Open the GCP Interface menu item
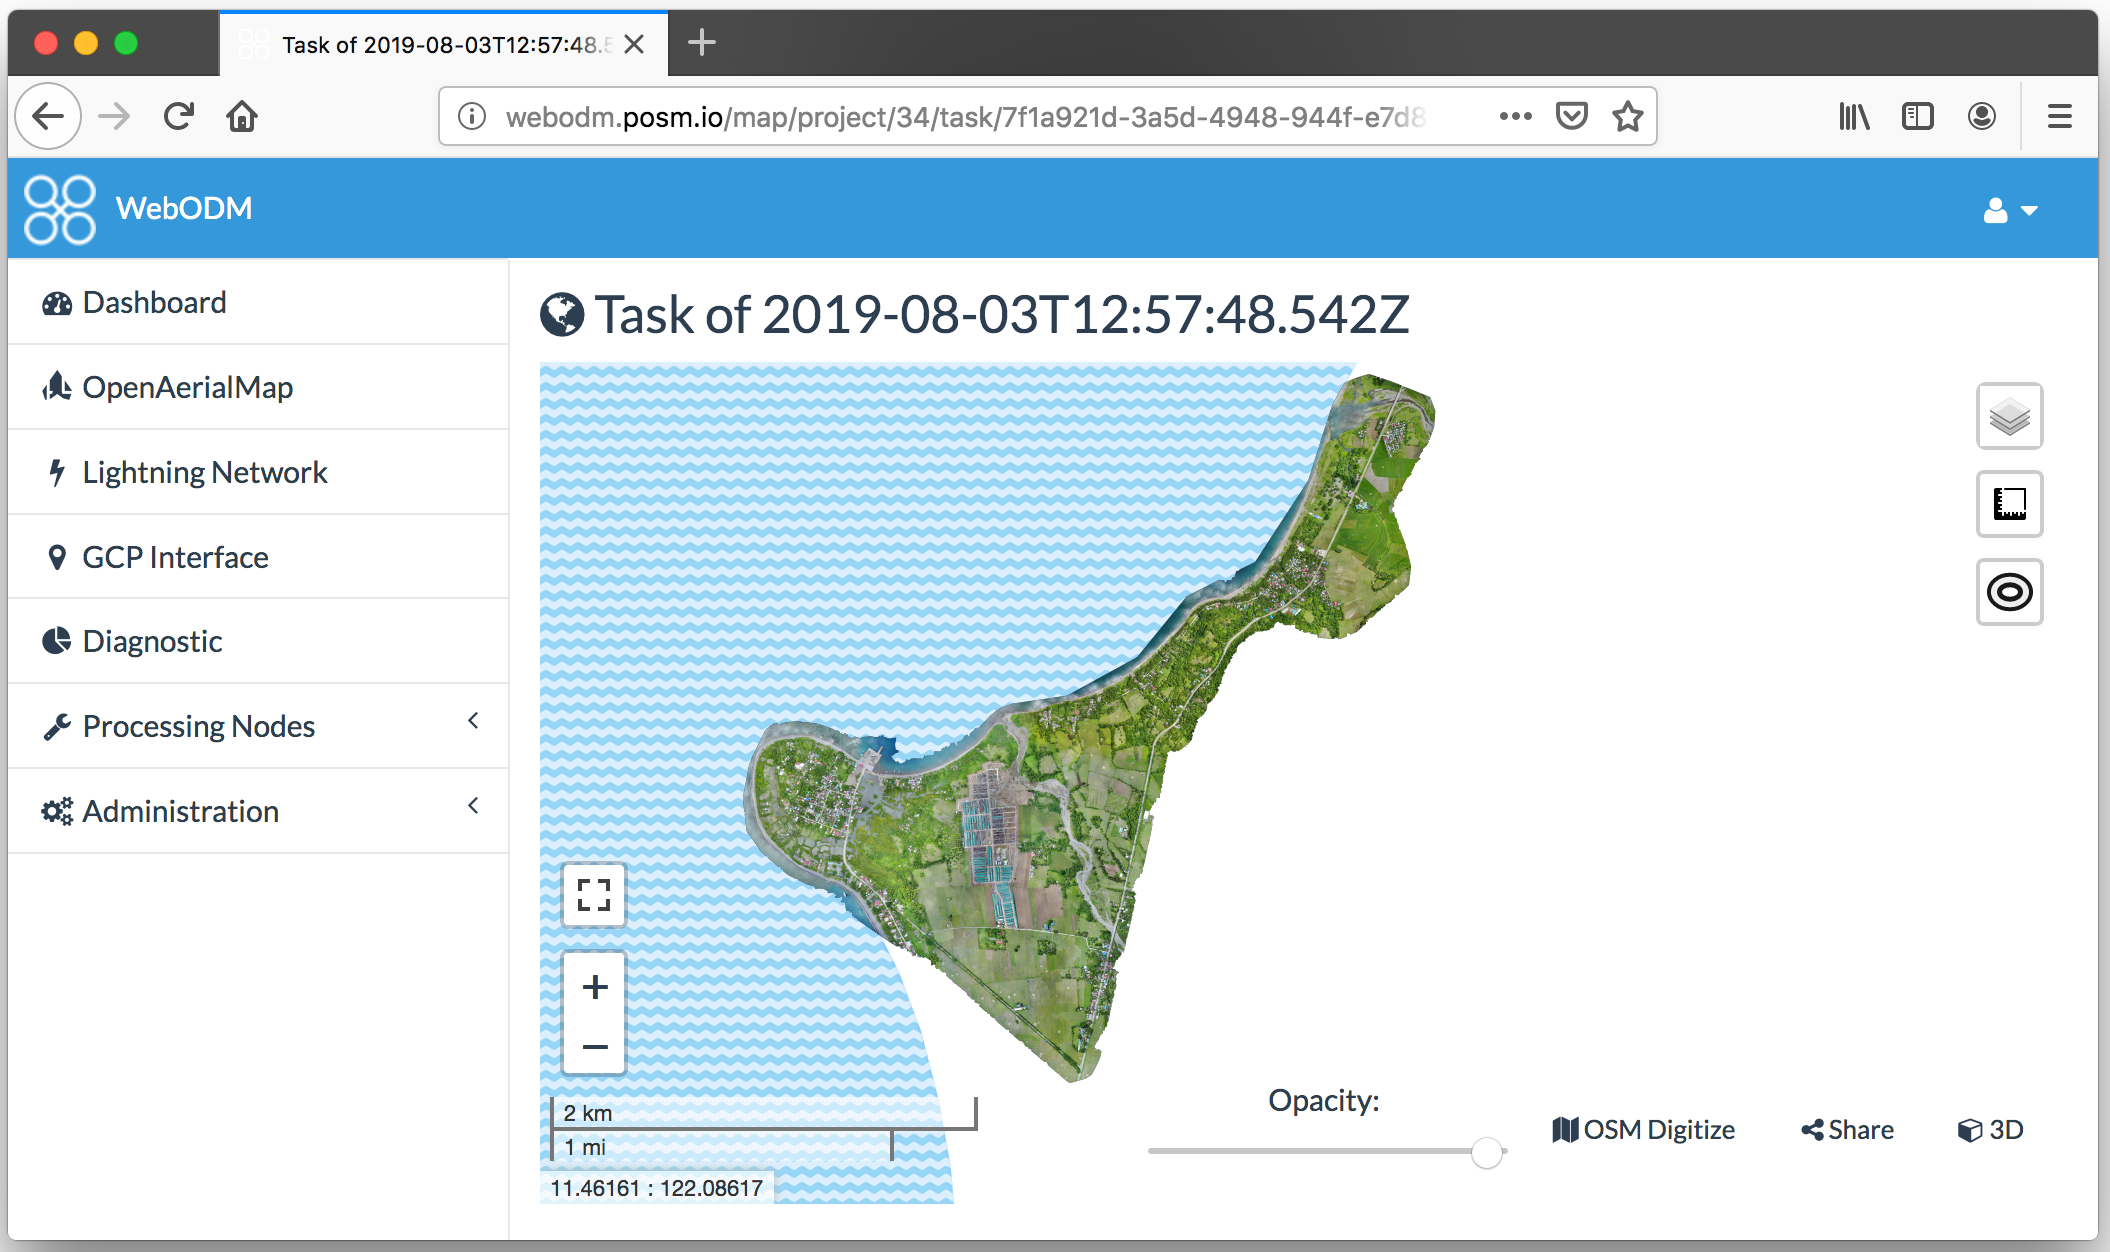The height and width of the screenshot is (1252, 2110). (175, 557)
